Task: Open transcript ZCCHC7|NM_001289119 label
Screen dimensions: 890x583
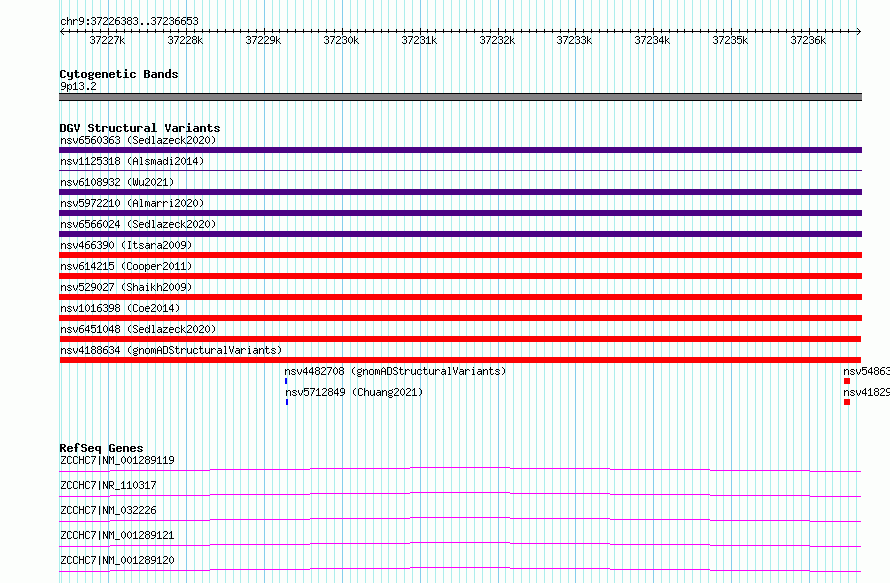Action: [117, 460]
